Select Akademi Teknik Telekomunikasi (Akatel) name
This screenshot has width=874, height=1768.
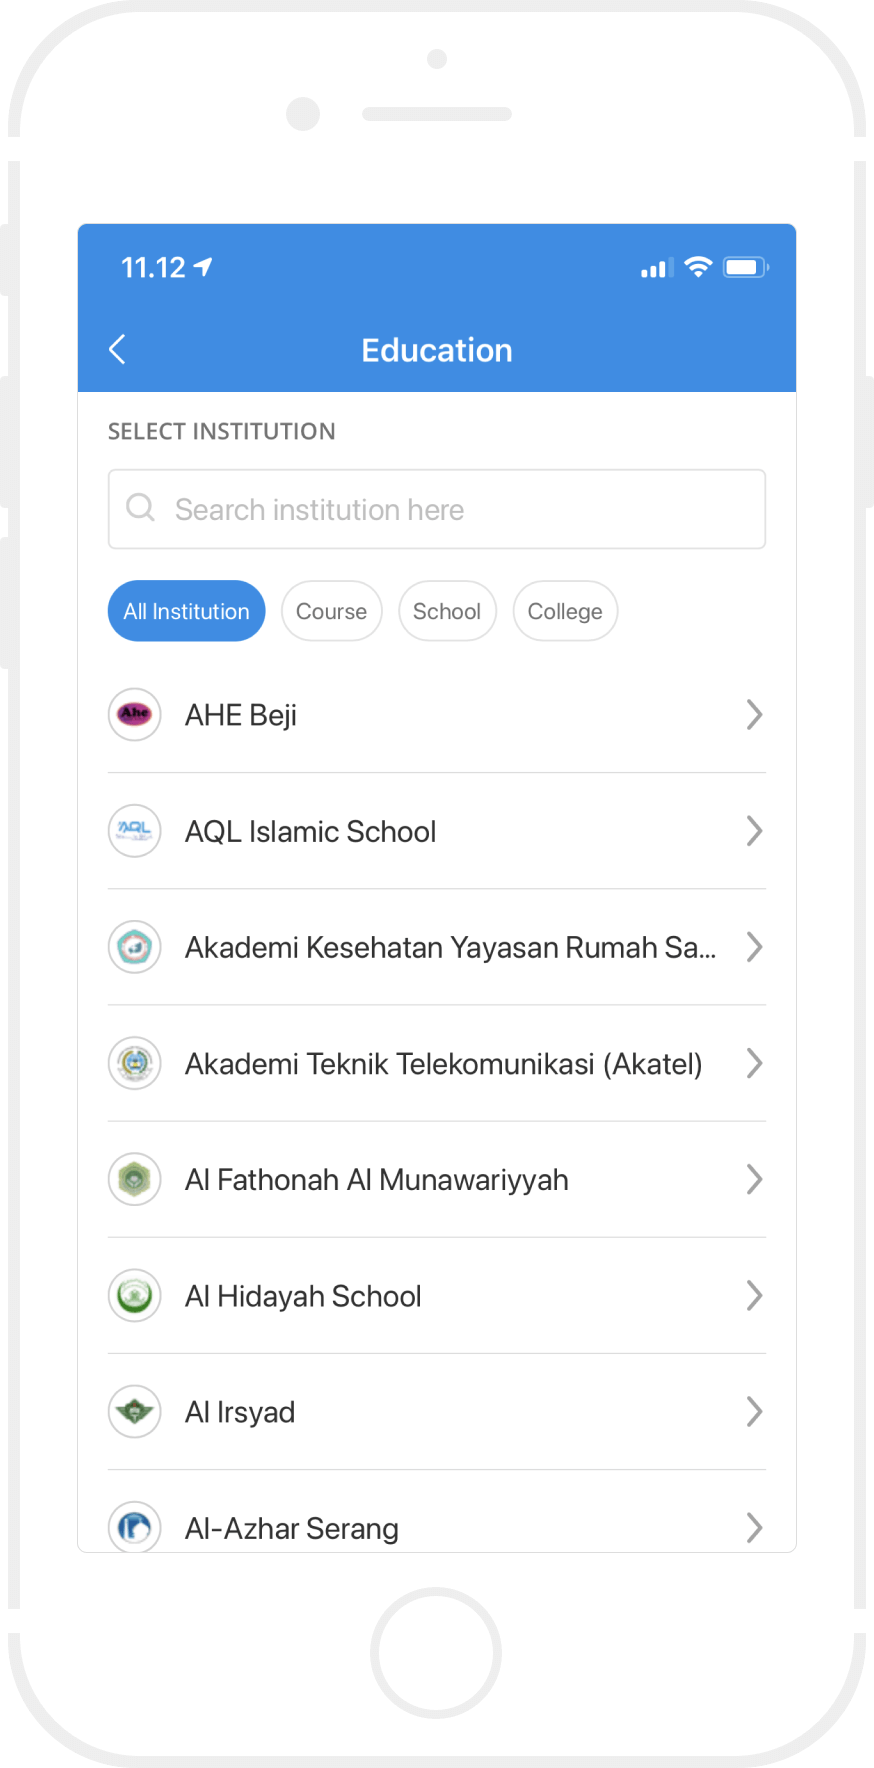[443, 1064]
